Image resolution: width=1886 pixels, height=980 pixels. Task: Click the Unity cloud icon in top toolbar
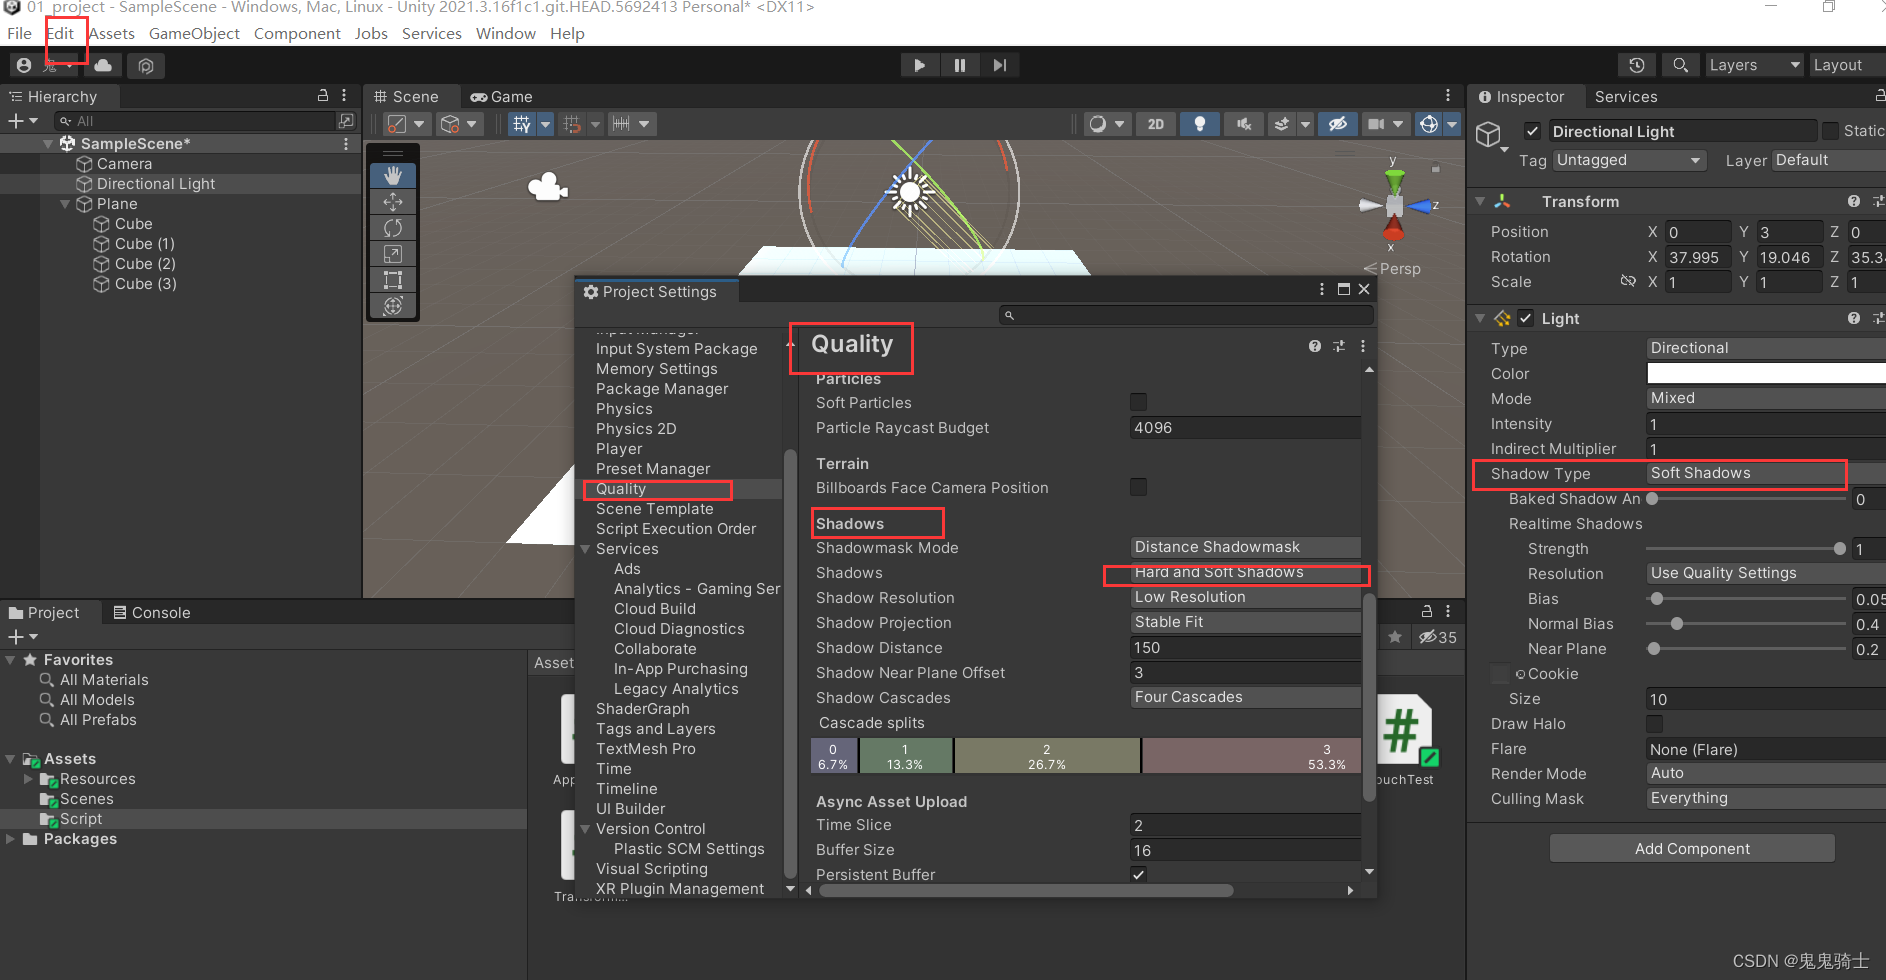coord(103,65)
